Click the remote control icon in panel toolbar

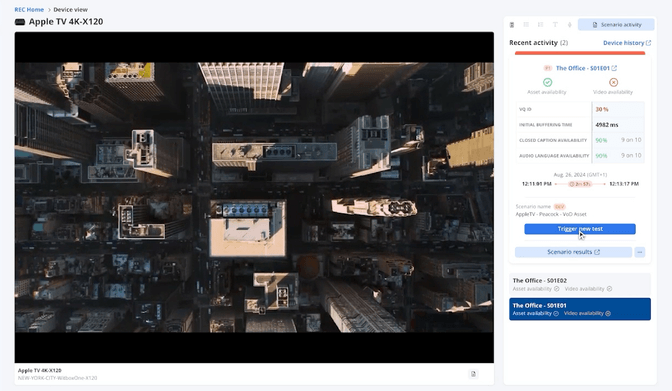512,25
